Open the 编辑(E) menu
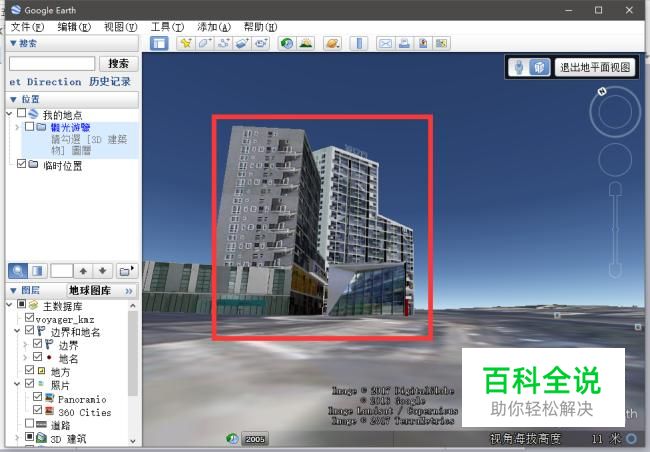 (x=74, y=27)
